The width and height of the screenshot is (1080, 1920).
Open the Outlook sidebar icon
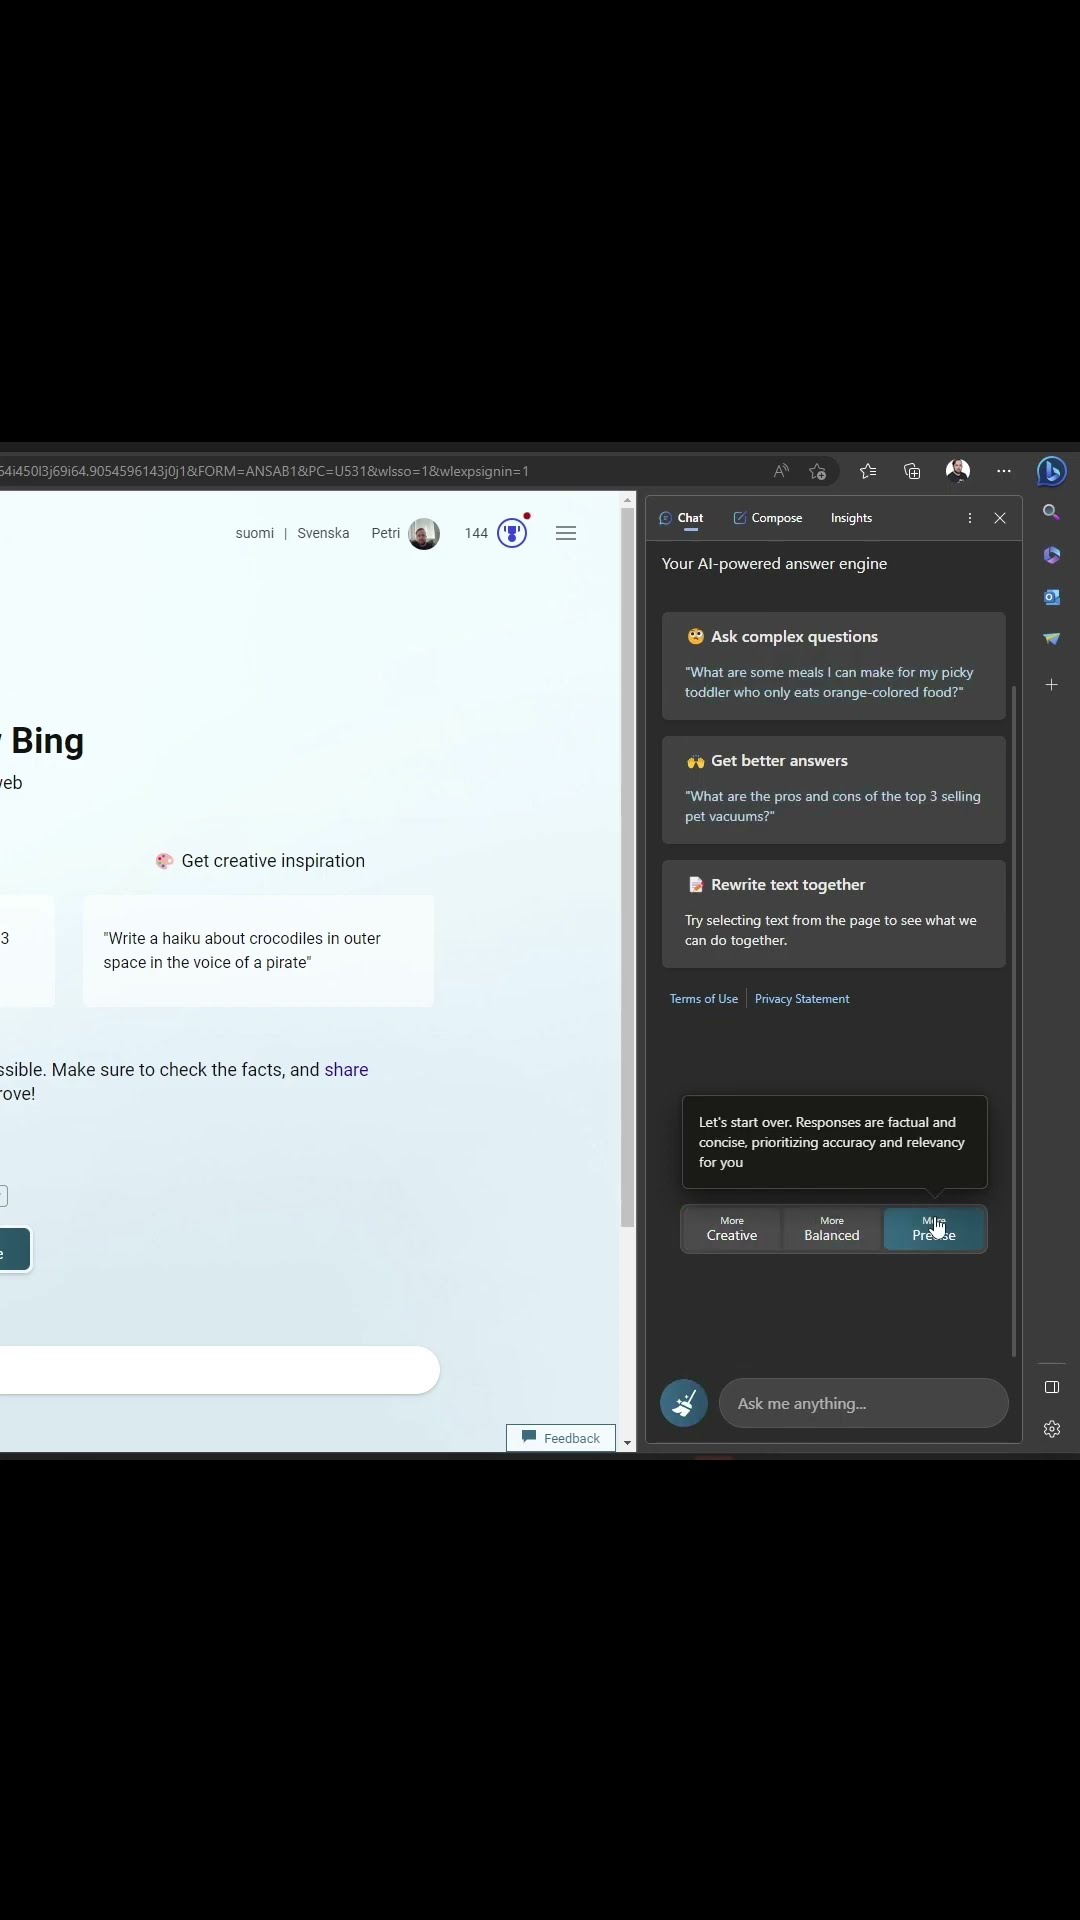[x=1051, y=597]
